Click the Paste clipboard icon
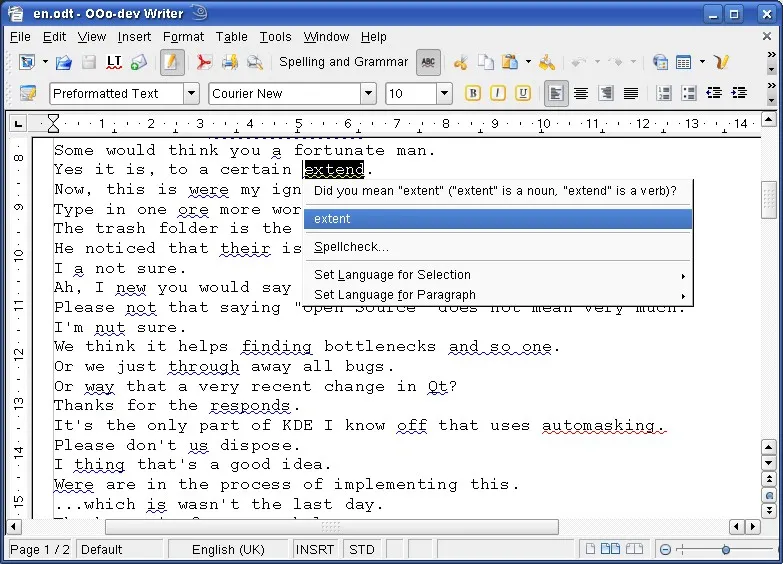783x564 pixels. (510, 62)
